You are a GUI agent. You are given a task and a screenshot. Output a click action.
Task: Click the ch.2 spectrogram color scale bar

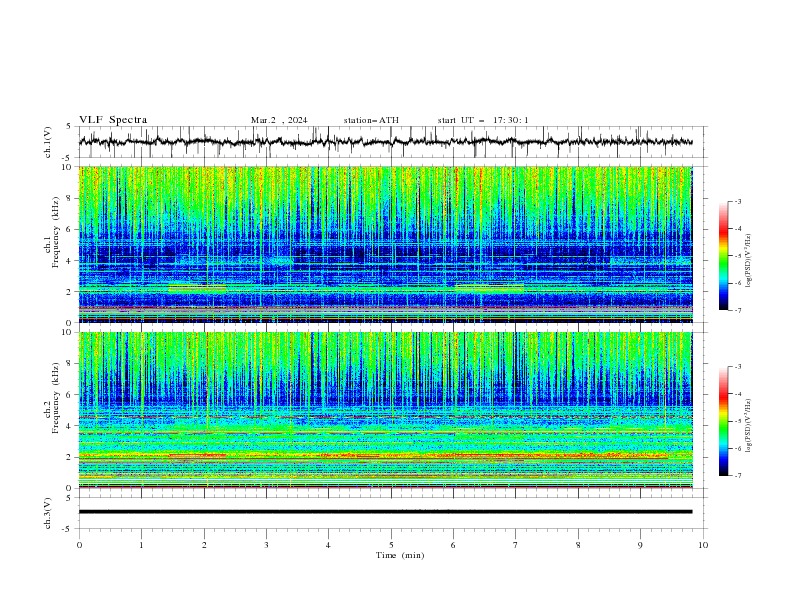[x=723, y=421]
